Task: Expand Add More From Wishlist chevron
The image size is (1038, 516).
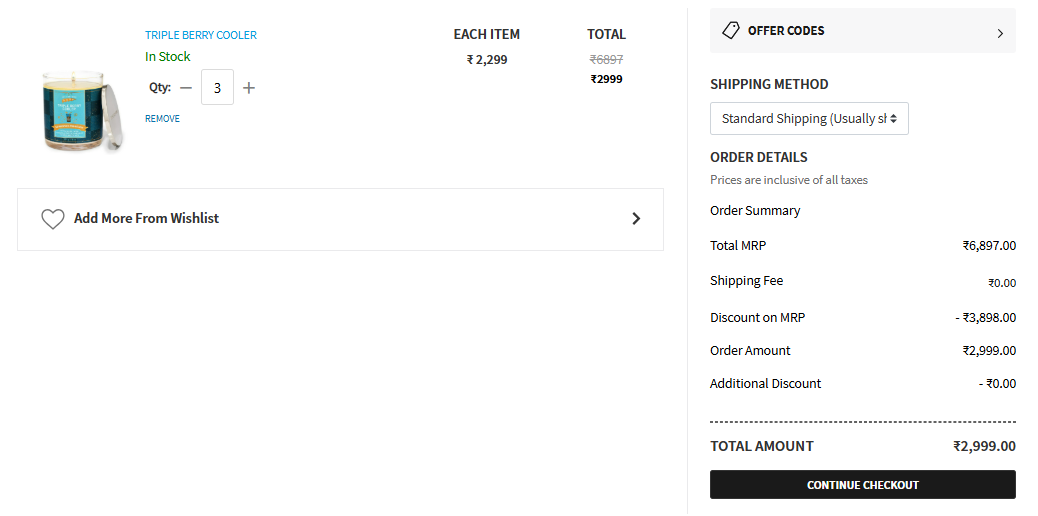Action: coord(636,219)
